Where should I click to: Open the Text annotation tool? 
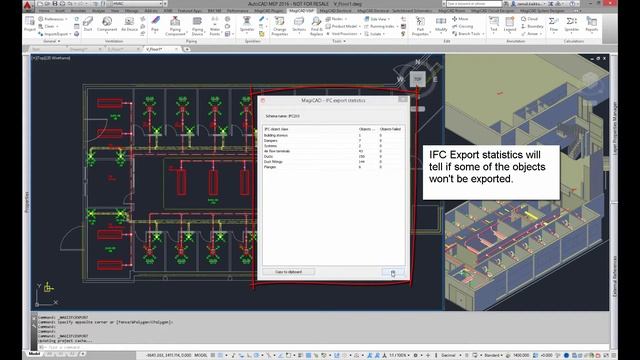[x=493, y=24]
